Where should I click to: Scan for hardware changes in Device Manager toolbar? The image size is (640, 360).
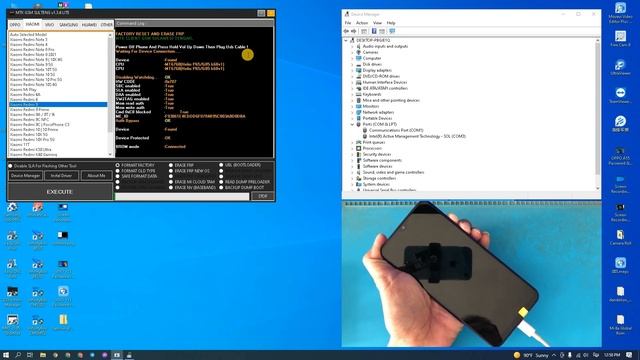point(392,31)
